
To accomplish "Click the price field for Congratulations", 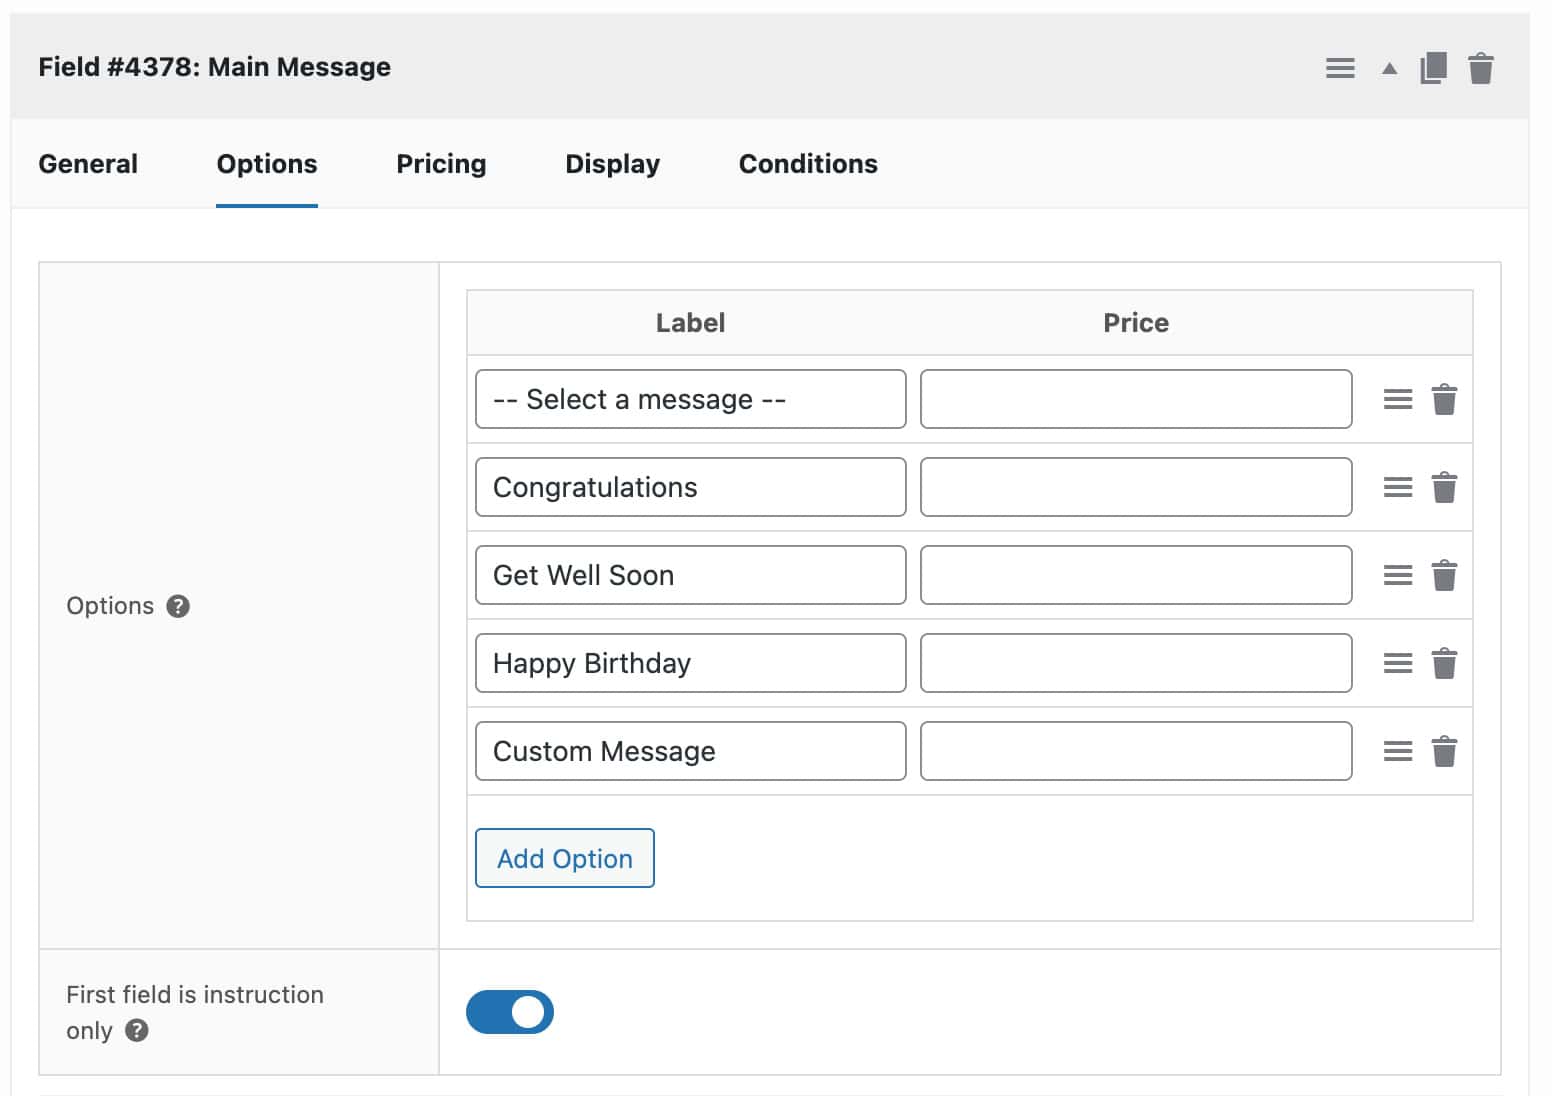I will (x=1136, y=487).
